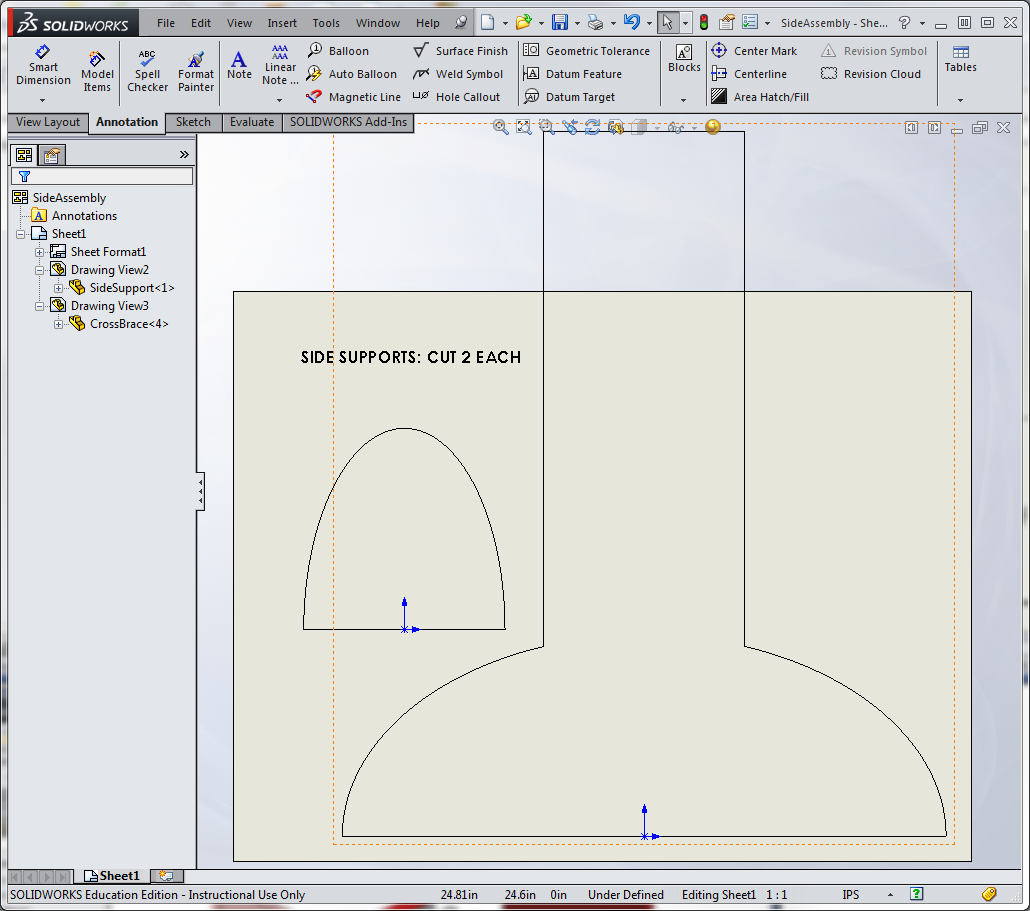Viewport: 1030px width, 911px height.
Task: Expand the CrossBrace<4> node
Action: (x=58, y=324)
